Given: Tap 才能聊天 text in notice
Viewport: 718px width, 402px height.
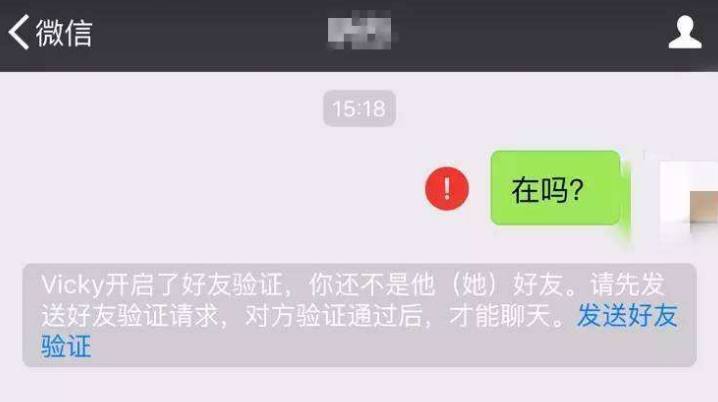Looking at the screenshot, I should click(500, 315).
